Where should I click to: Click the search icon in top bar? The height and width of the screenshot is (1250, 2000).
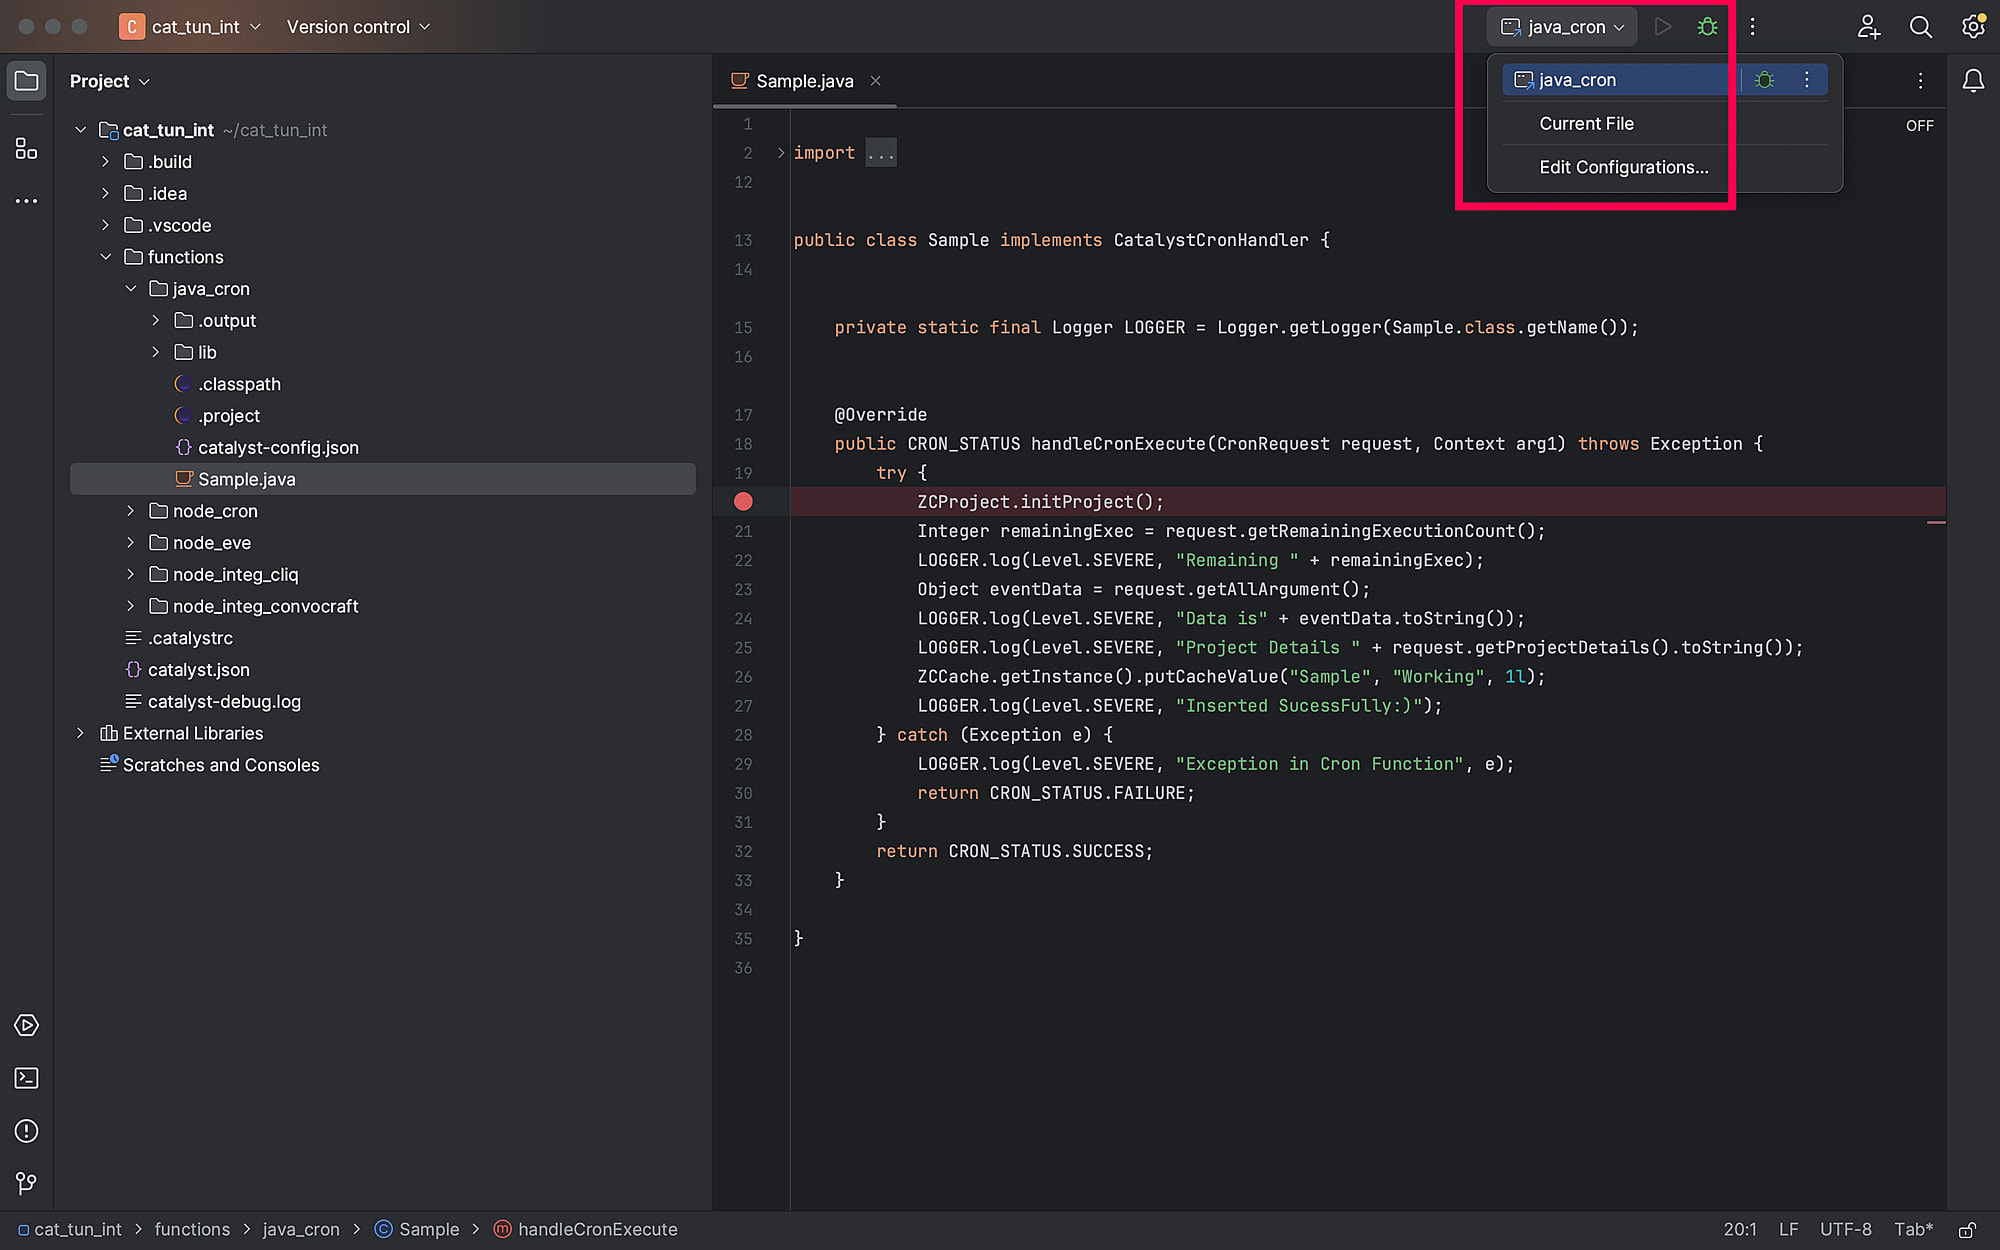[1921, 26]
